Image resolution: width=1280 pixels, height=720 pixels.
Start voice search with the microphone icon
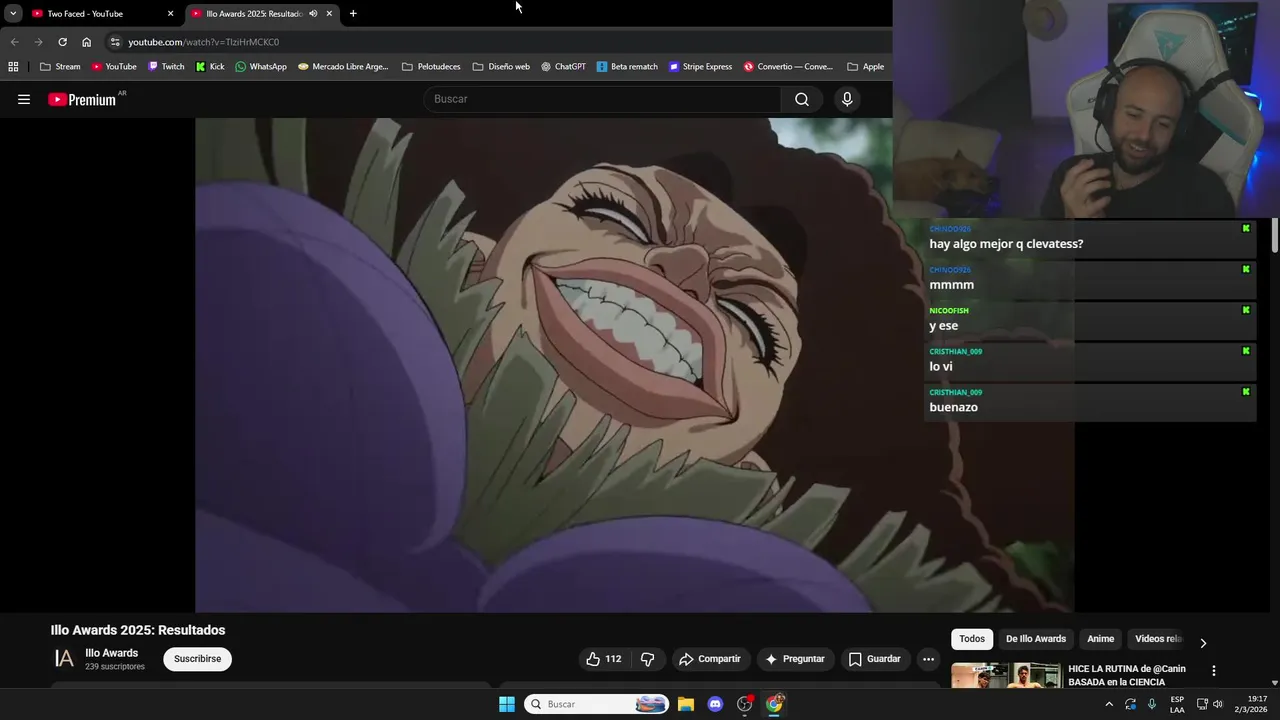click(847, 99)
